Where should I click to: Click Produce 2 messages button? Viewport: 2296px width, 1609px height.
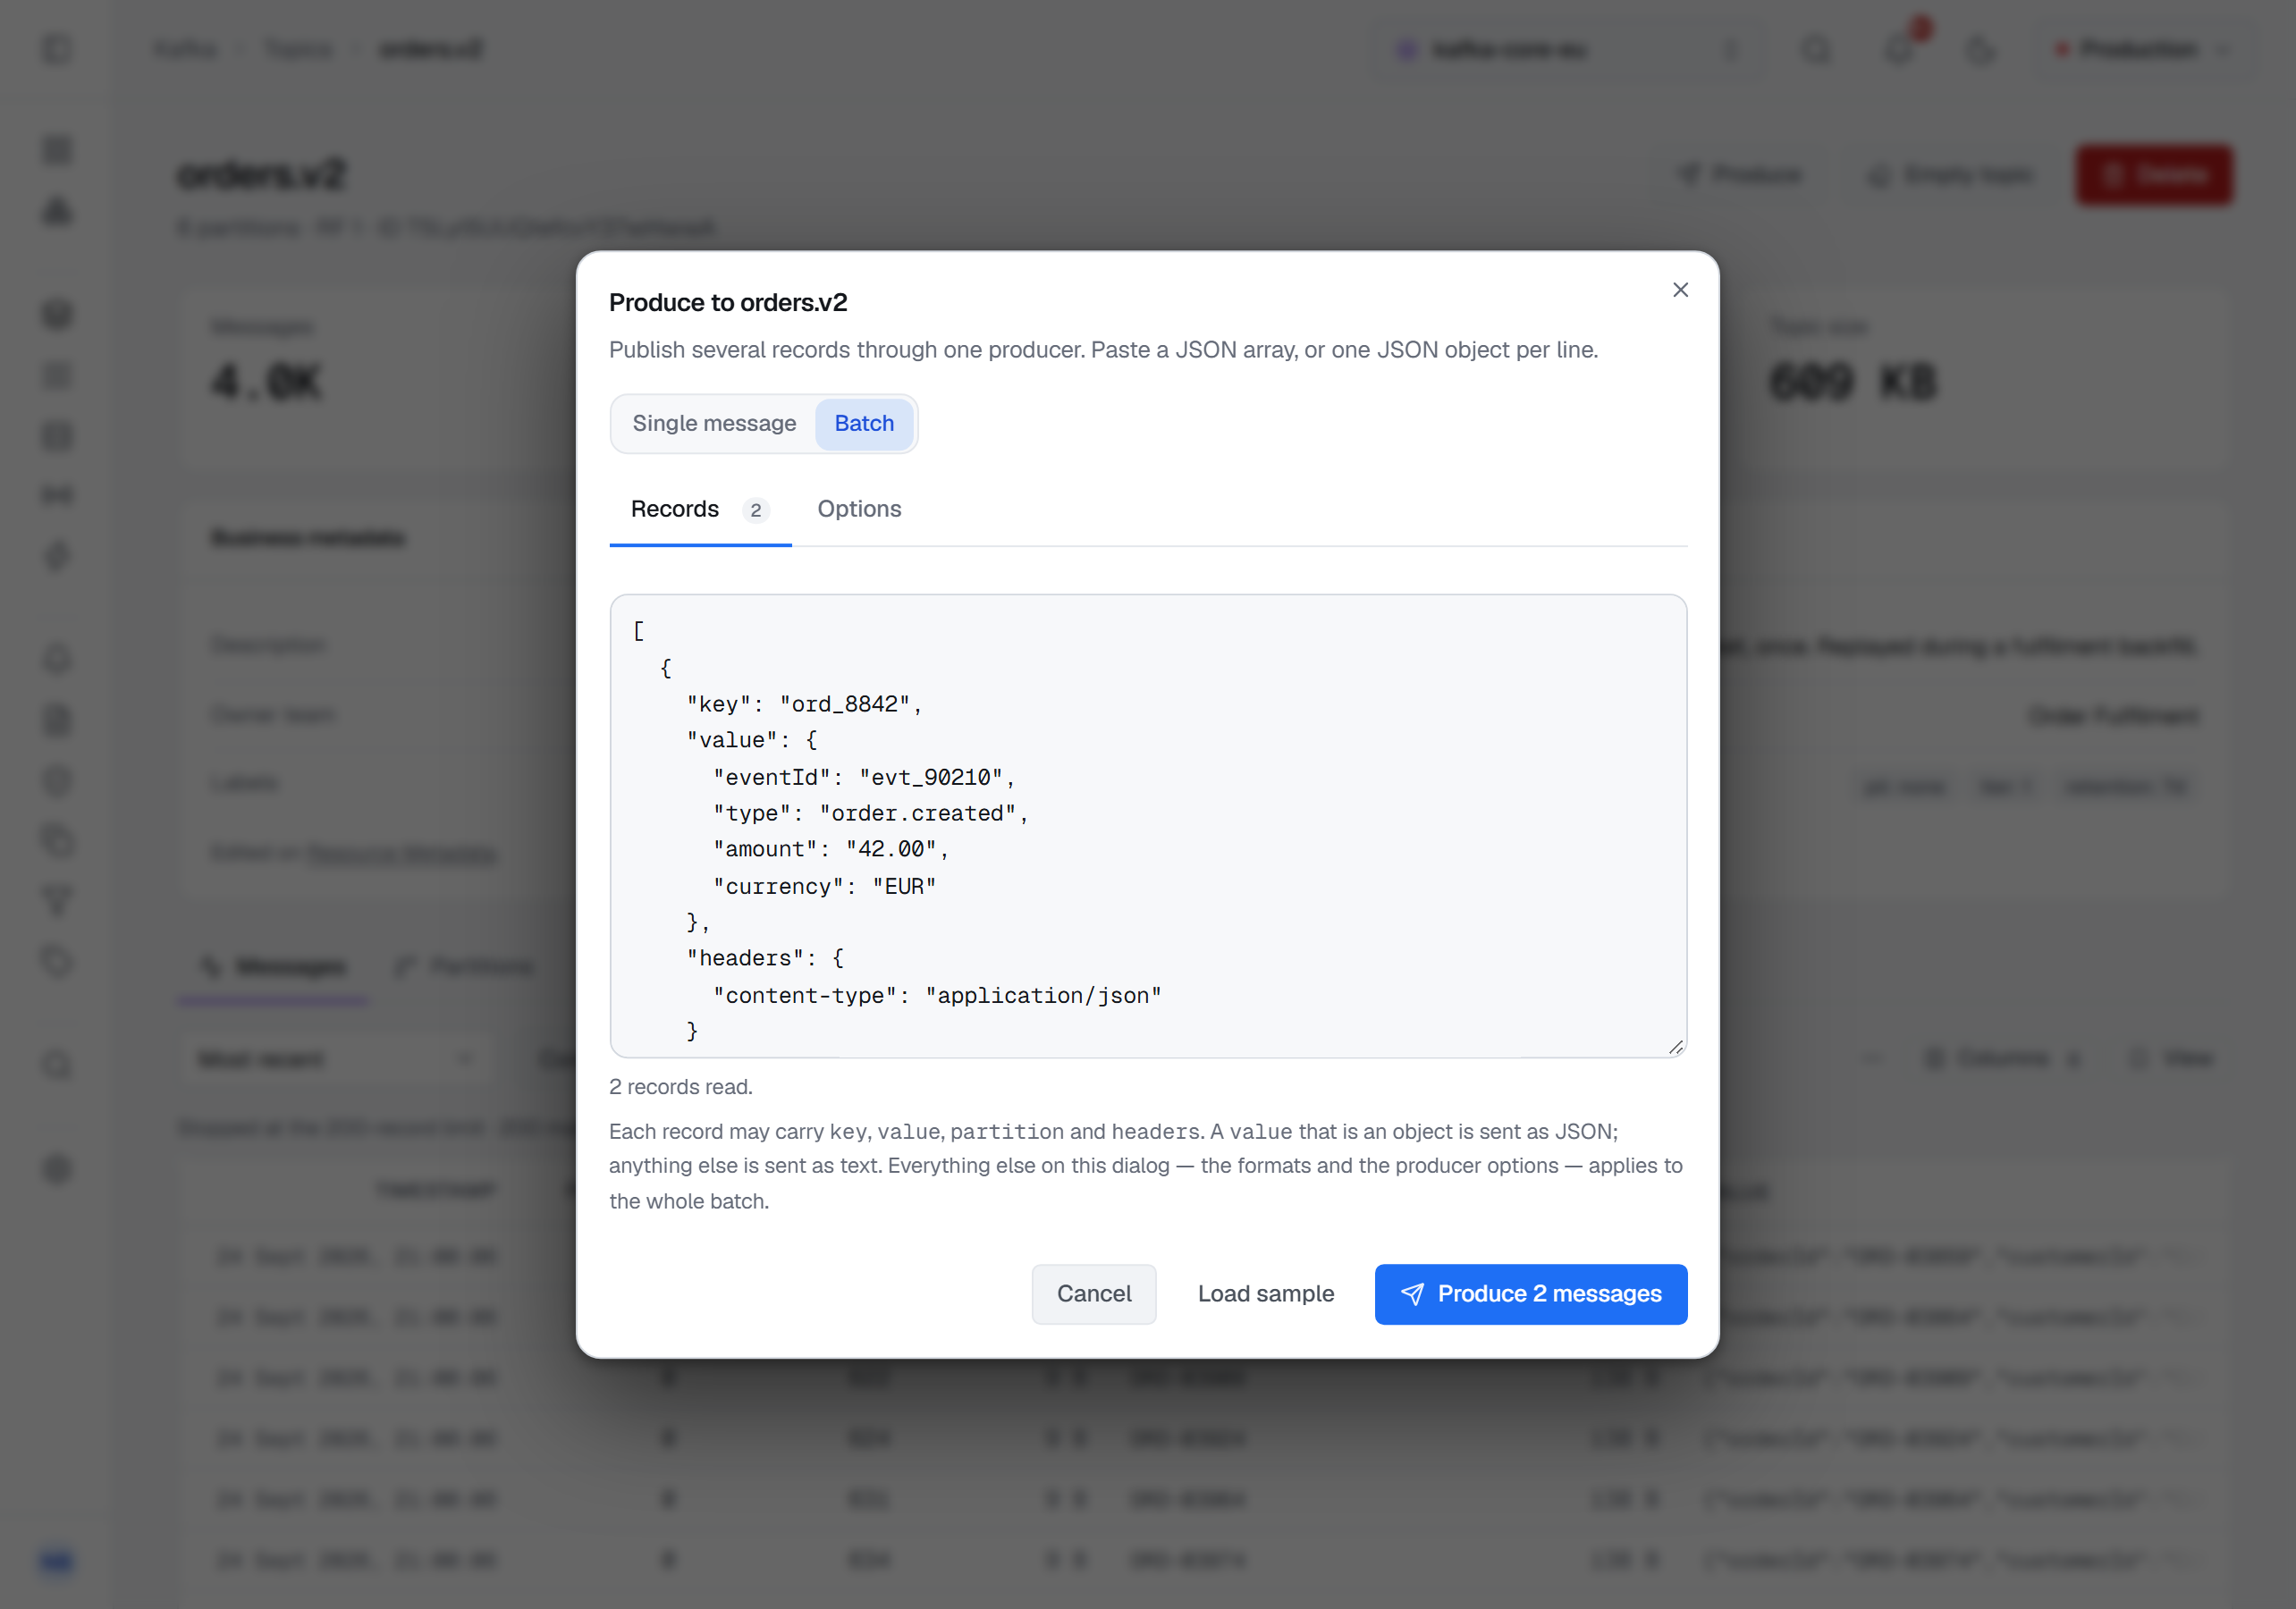1531,1294
